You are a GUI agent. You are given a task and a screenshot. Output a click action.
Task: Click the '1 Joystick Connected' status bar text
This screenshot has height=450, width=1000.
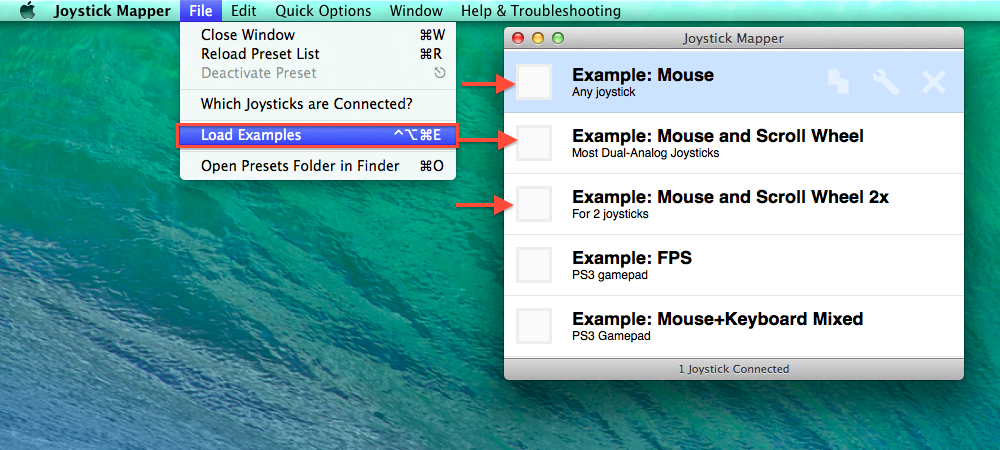733,369
